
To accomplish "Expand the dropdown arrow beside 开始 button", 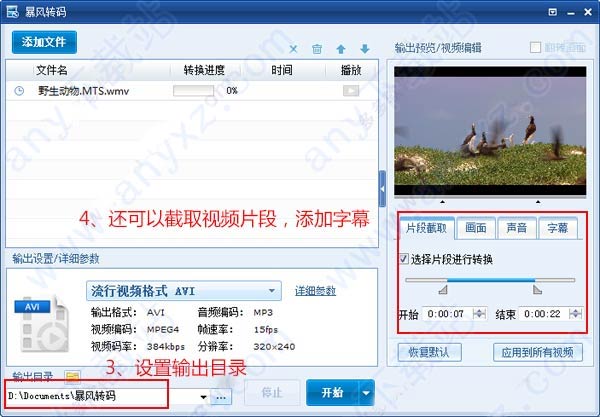I will 366,393.
